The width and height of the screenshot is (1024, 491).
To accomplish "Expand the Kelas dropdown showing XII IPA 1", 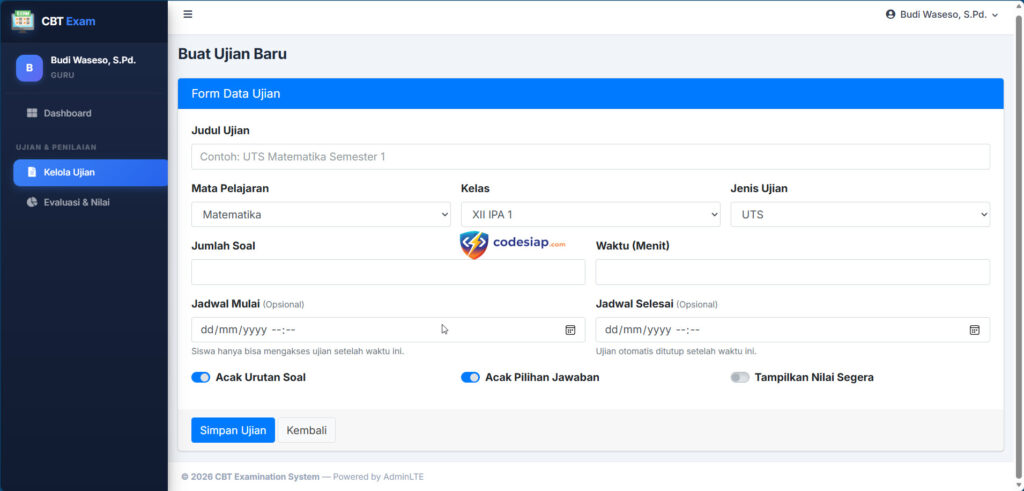I will tap(590, 214).
